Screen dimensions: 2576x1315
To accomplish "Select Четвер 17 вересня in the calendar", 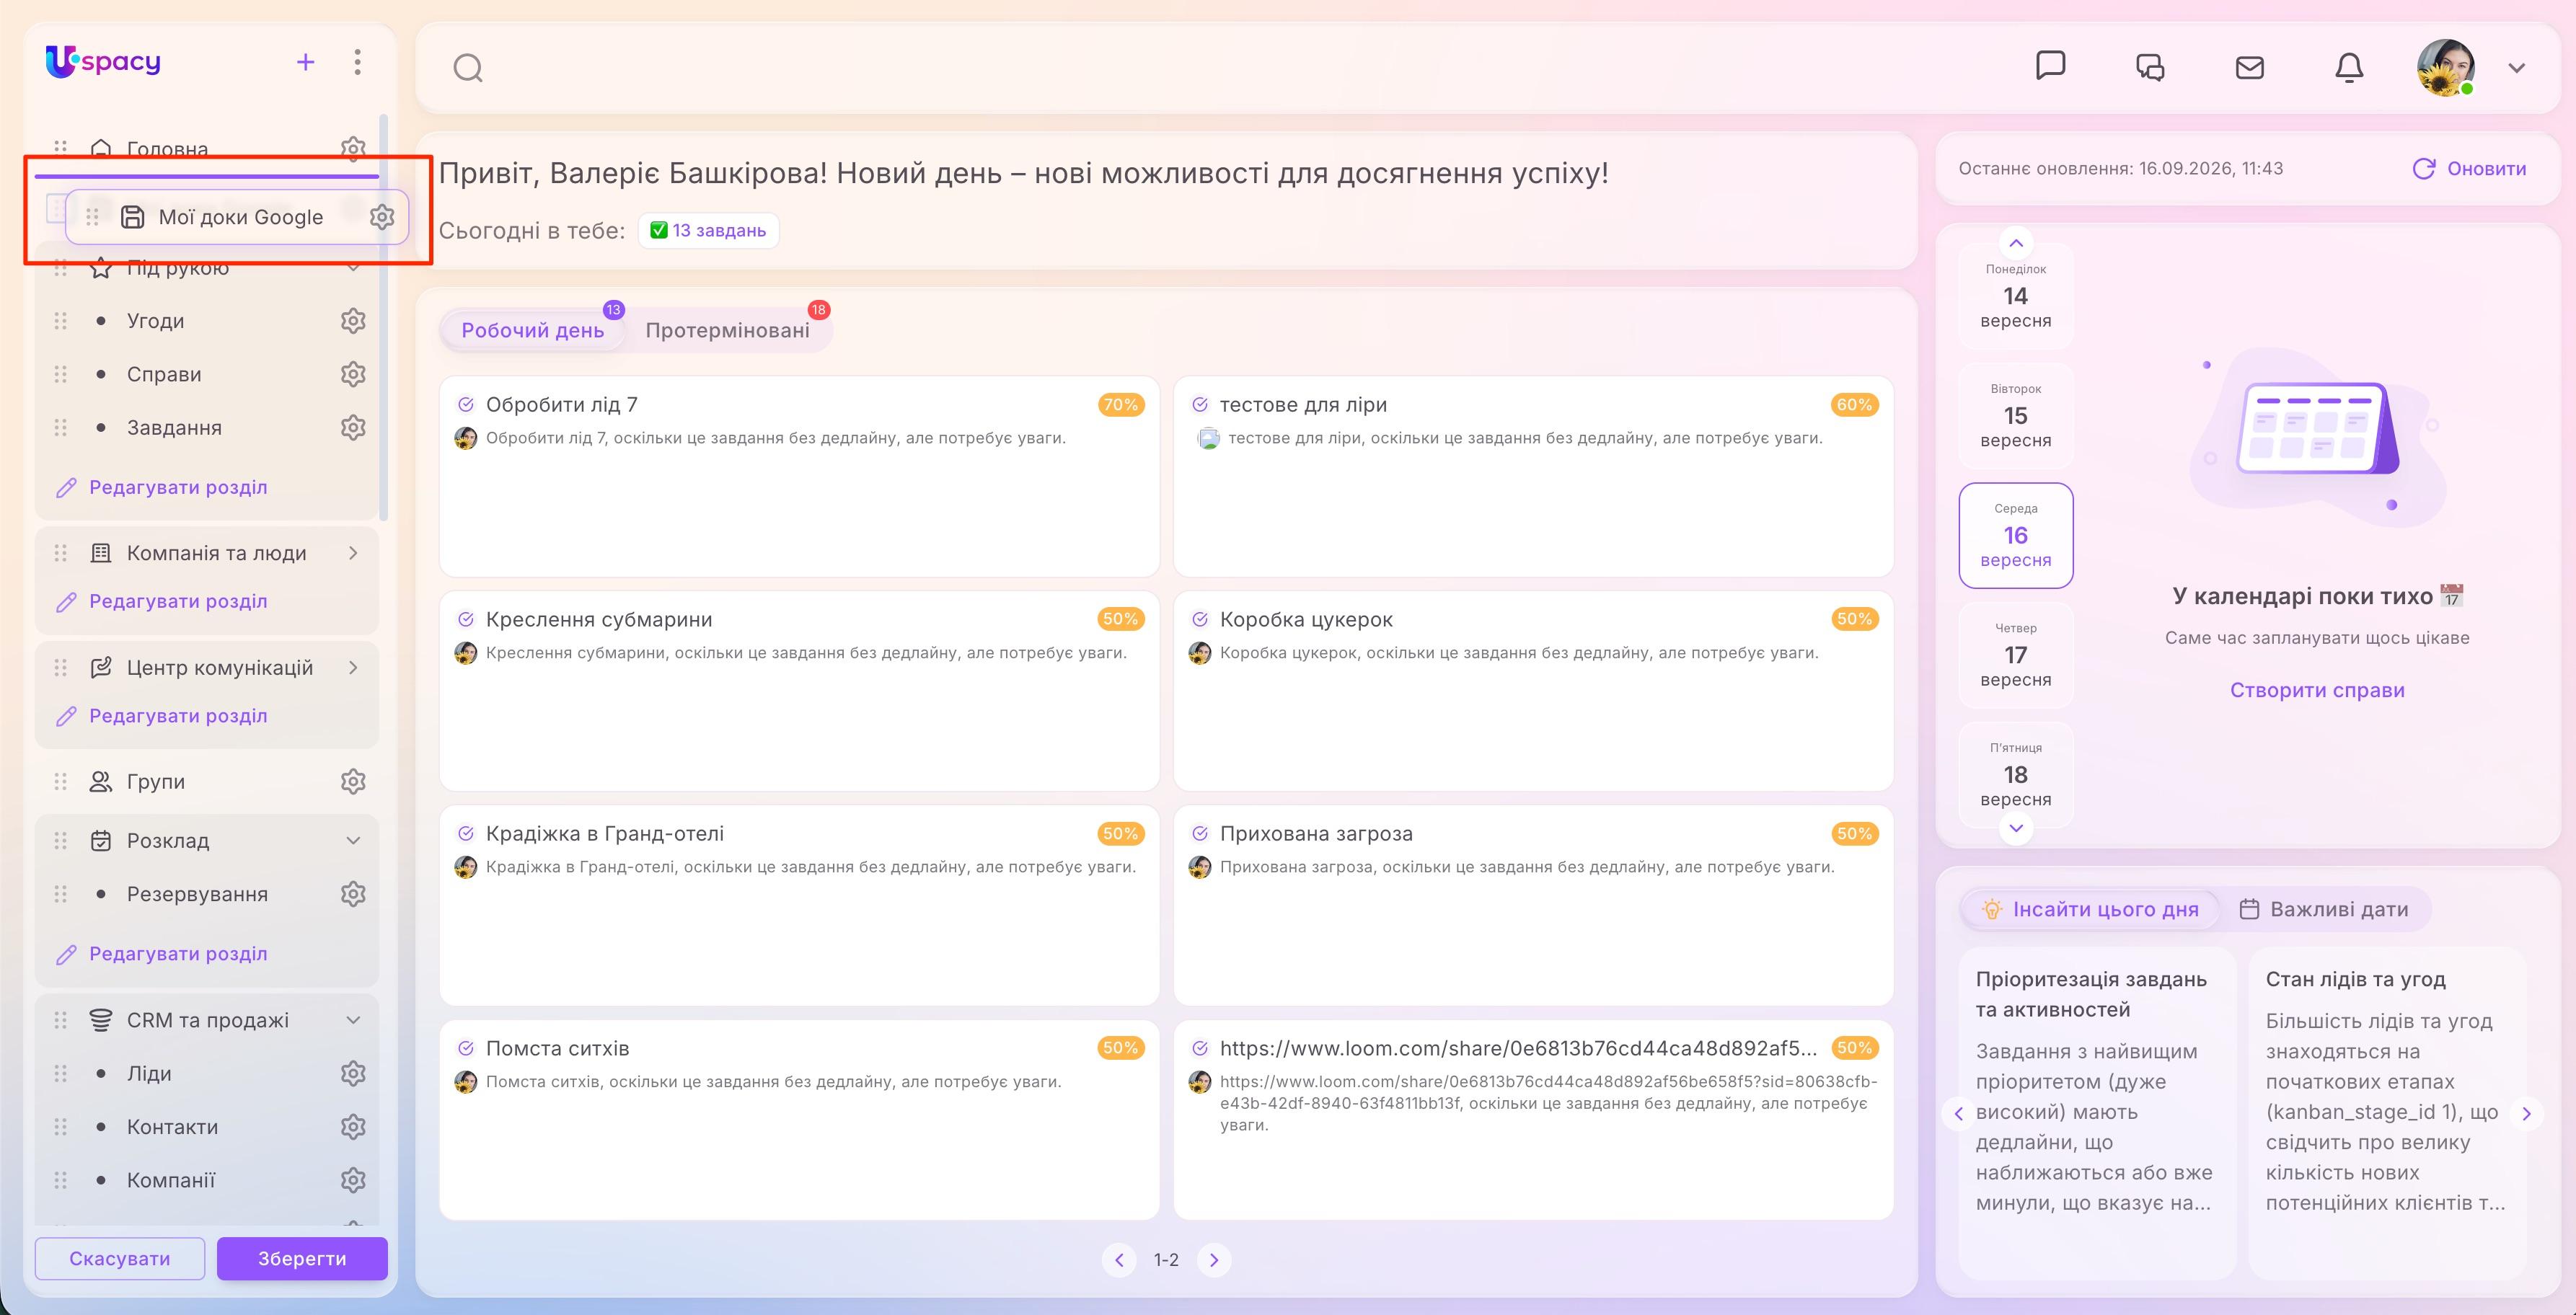I will coord(2016,655).
